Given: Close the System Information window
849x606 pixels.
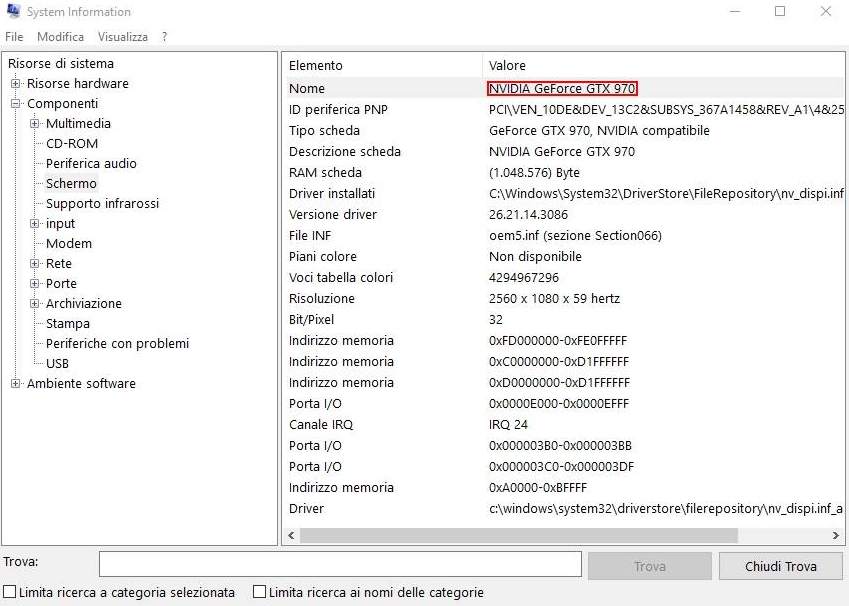Looking at the screenshot, I should (x=825, y=11).
